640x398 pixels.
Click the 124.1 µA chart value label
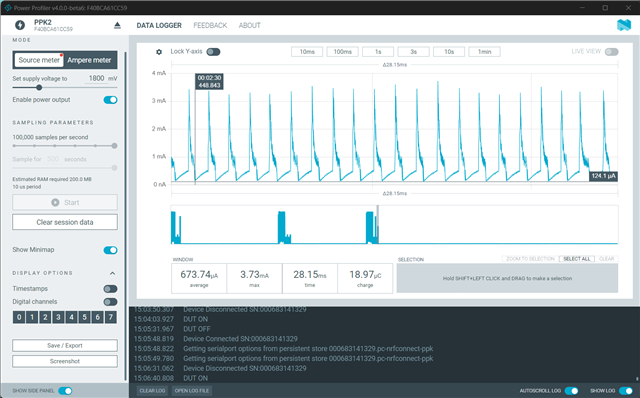pyautogui.click(x=604, y=176)
